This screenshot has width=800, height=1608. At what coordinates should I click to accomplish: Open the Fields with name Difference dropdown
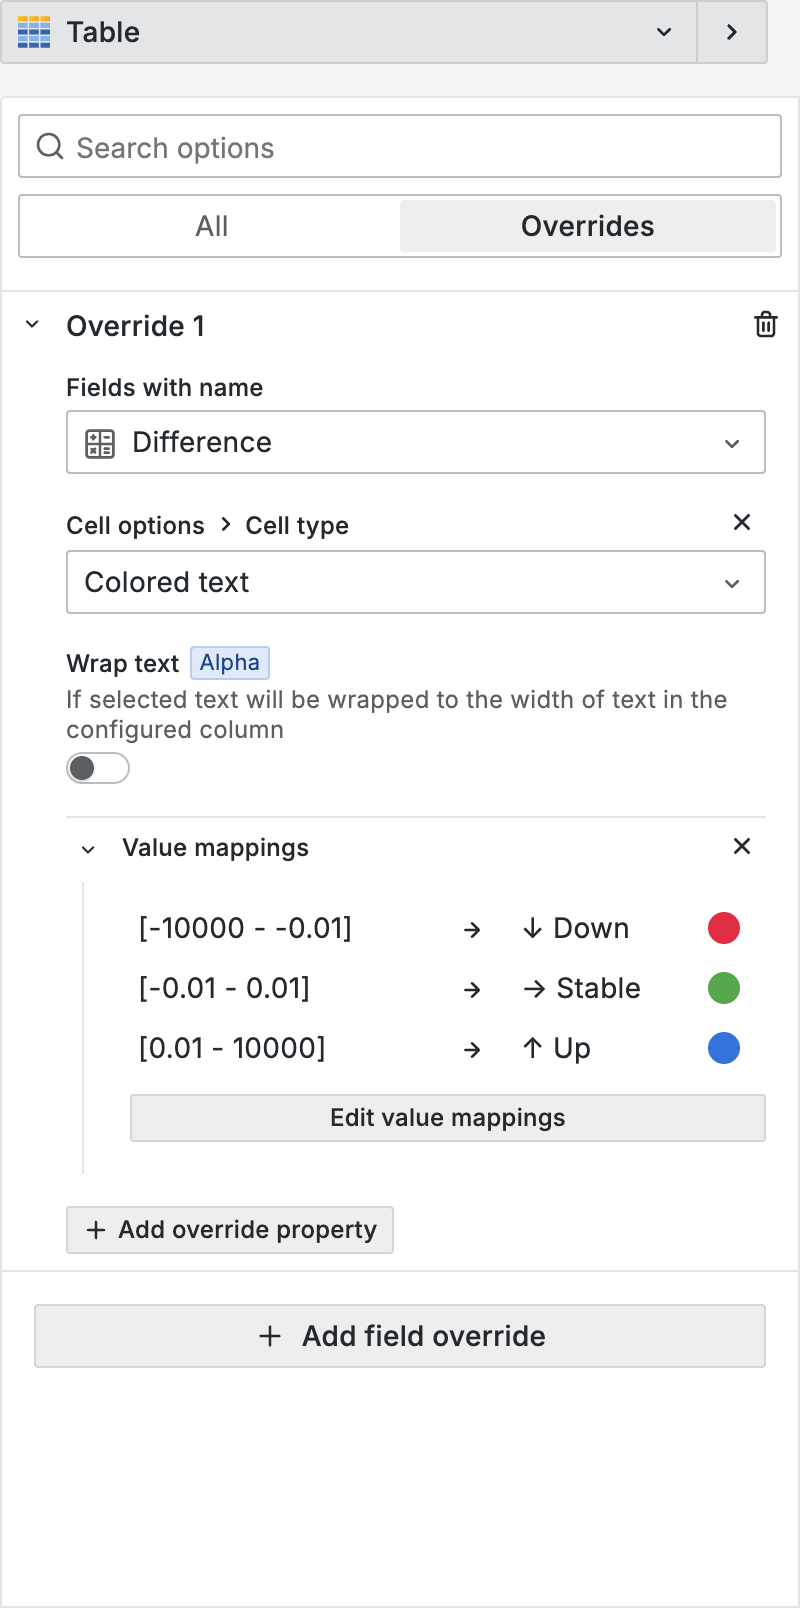415,442
